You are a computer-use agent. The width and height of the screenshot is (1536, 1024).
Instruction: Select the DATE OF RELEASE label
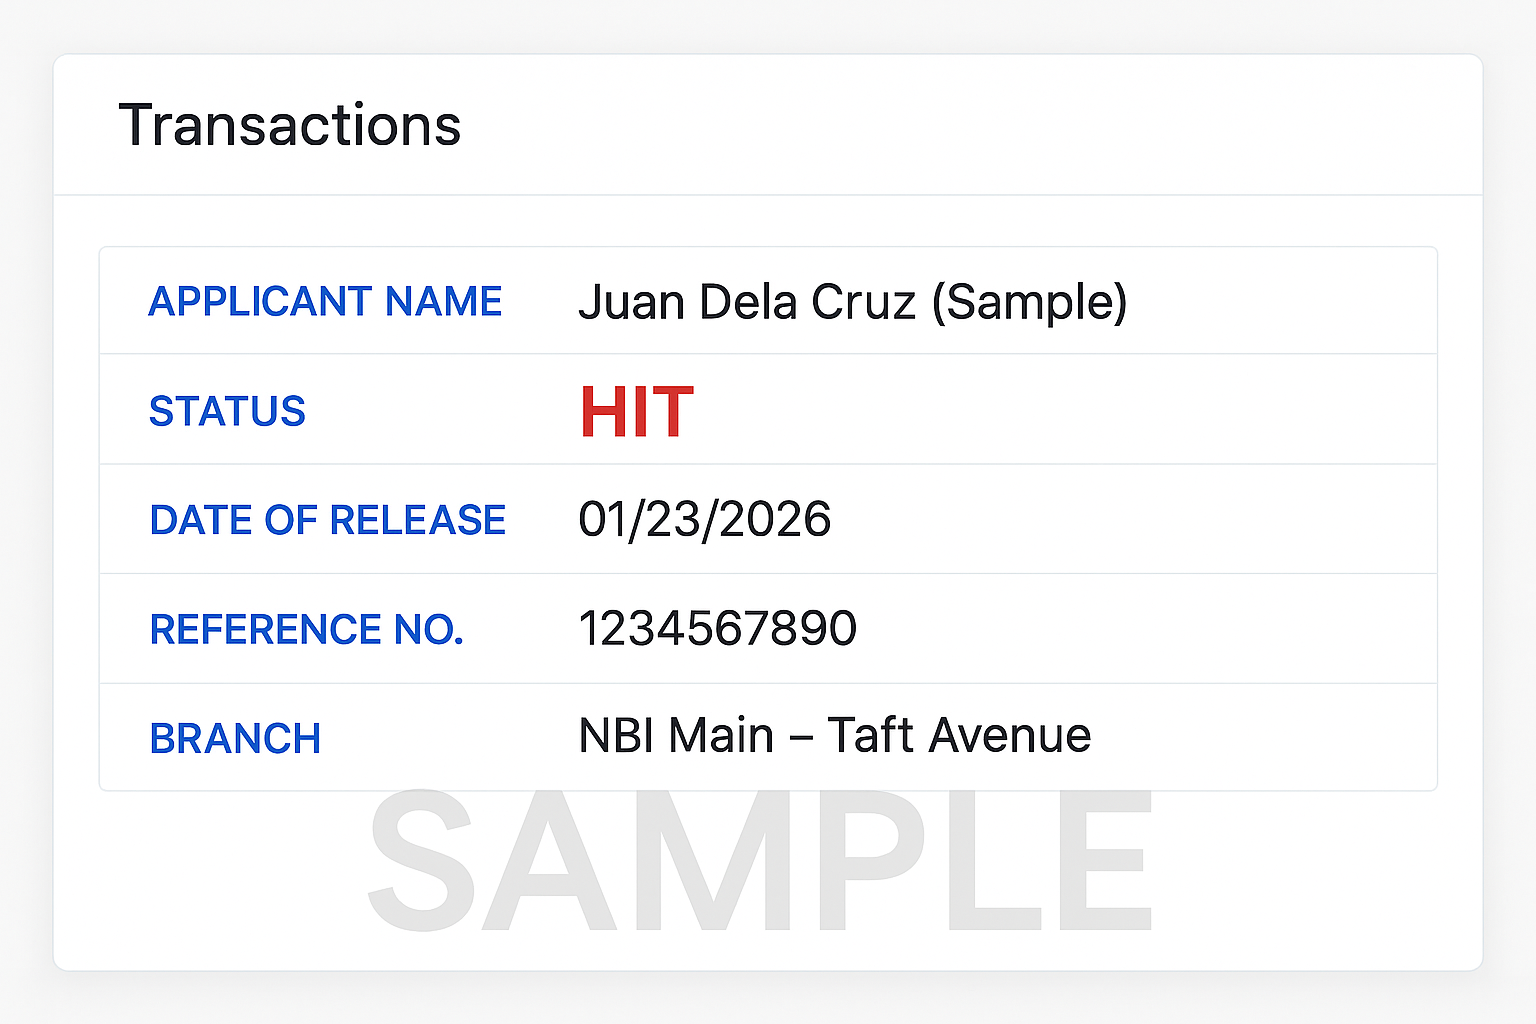point(328,519)
